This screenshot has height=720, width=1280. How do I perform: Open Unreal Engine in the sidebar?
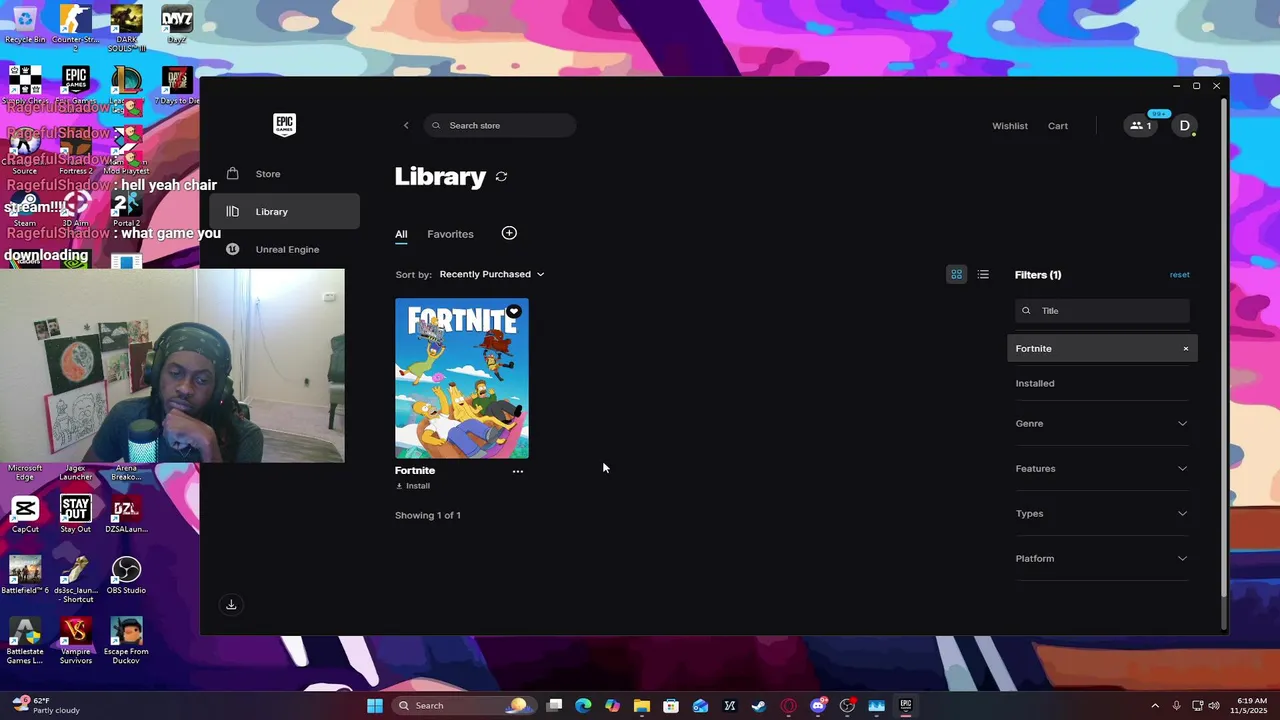coord(285,249)
